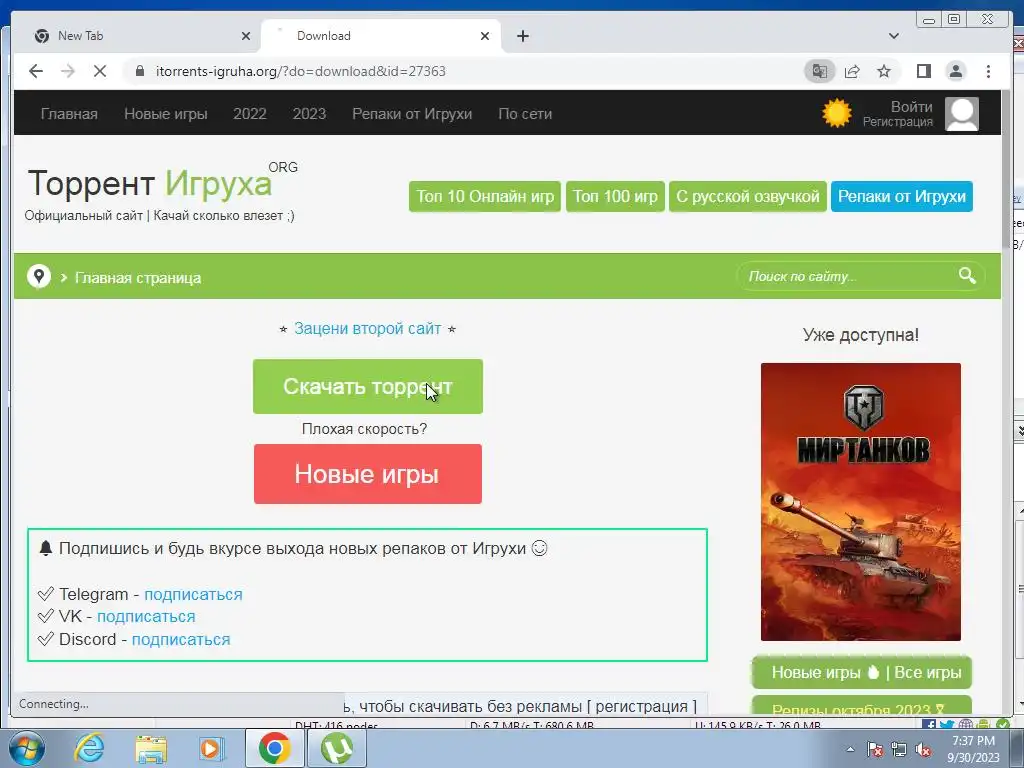Open the Зацени второй сайт link
The width and height of the screenshot is (1024, 768).
368,328
